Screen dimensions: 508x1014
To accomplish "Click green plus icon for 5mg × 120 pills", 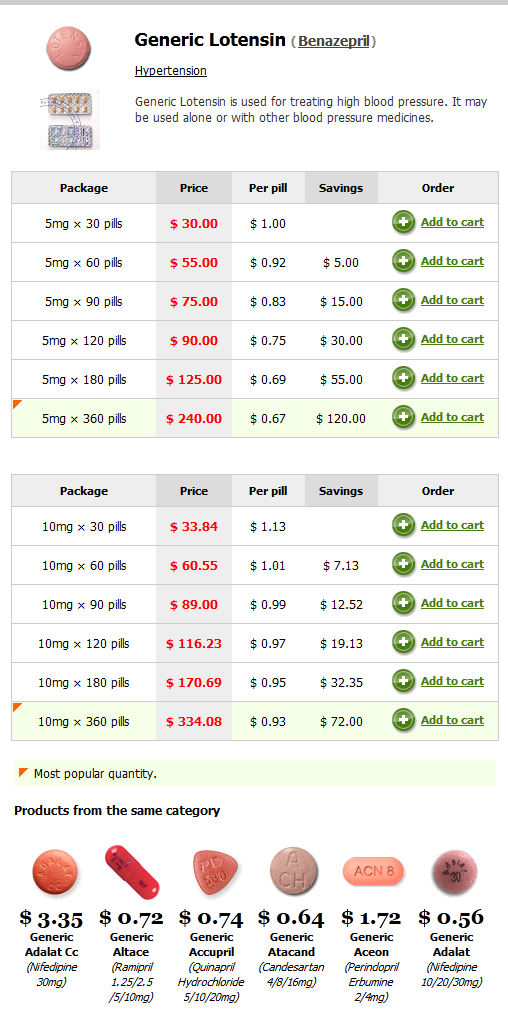I will [x=403, y=340].
